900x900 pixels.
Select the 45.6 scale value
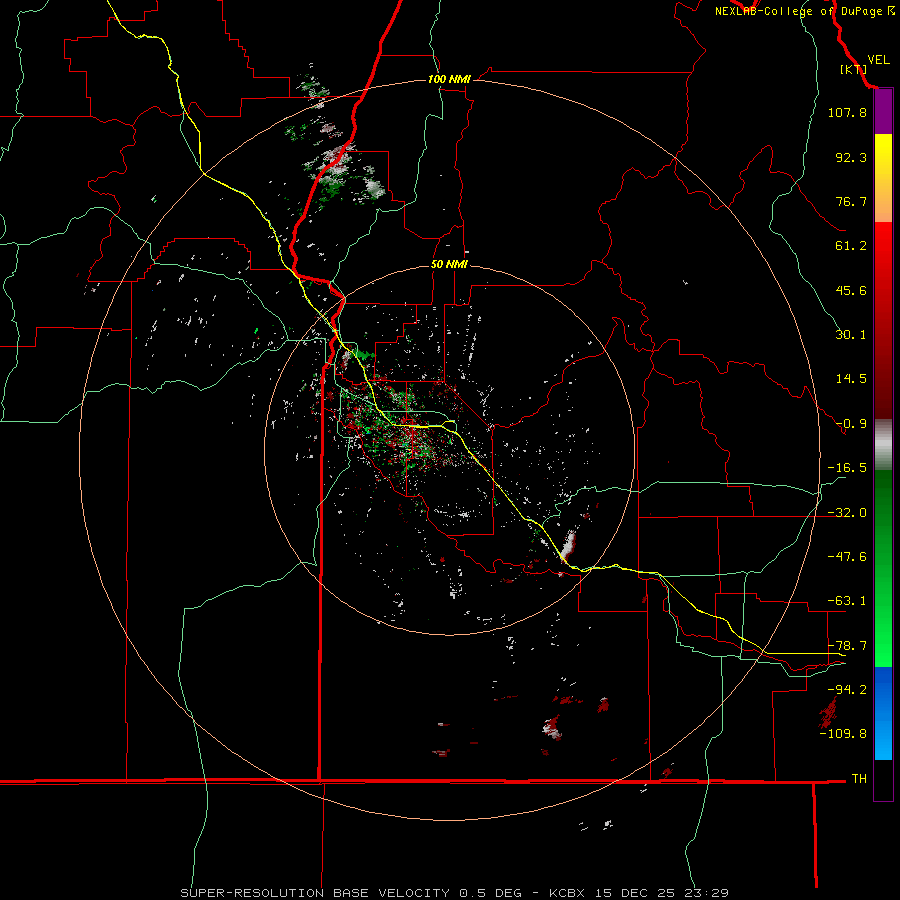(x=851, y=290)
